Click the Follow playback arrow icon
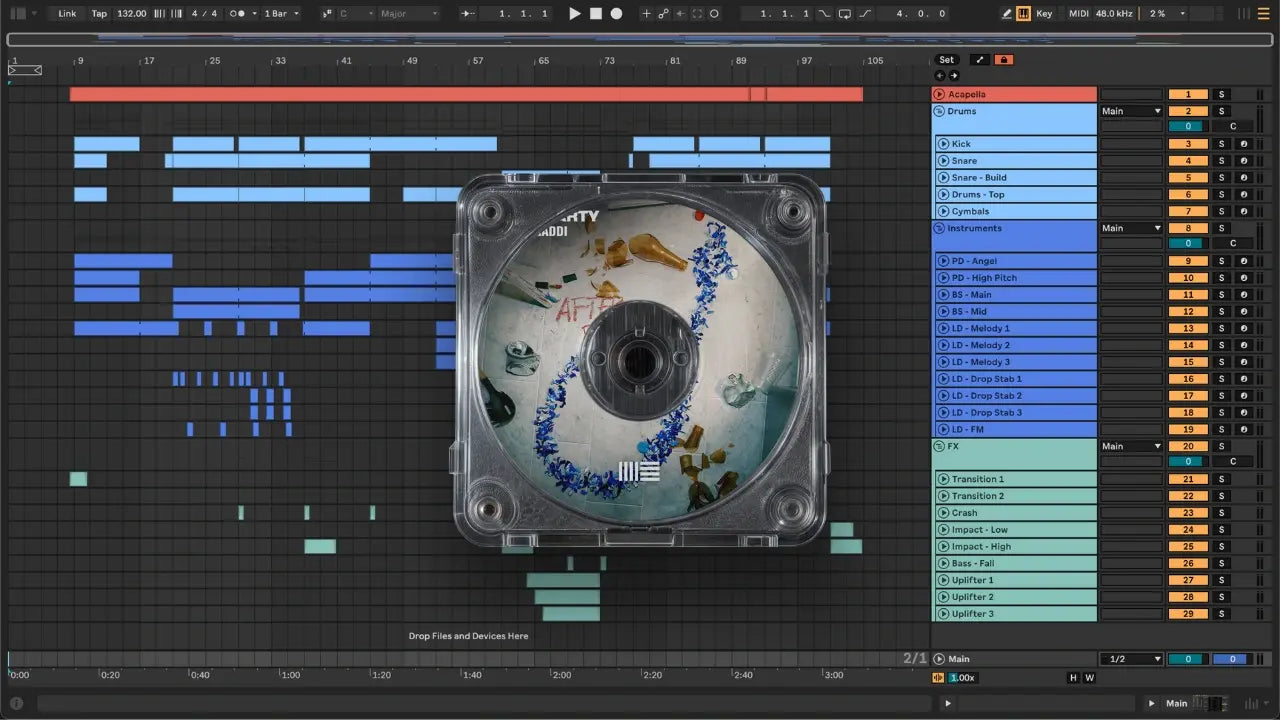 (468, 14)
